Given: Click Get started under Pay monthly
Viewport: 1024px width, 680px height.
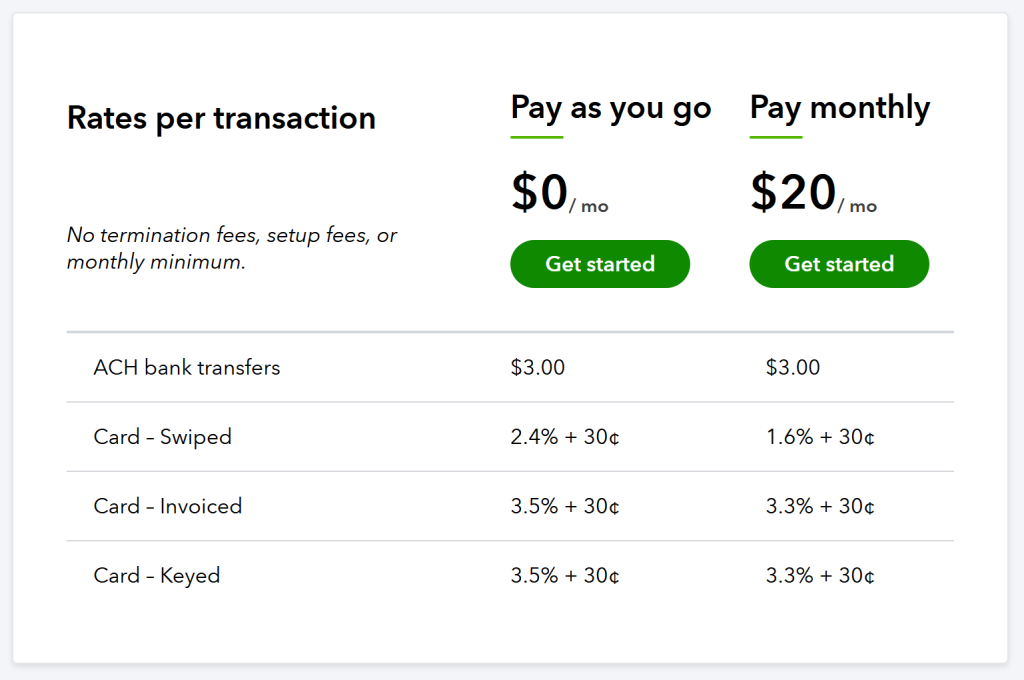Looking at the screenshot, I should [839, 264].
